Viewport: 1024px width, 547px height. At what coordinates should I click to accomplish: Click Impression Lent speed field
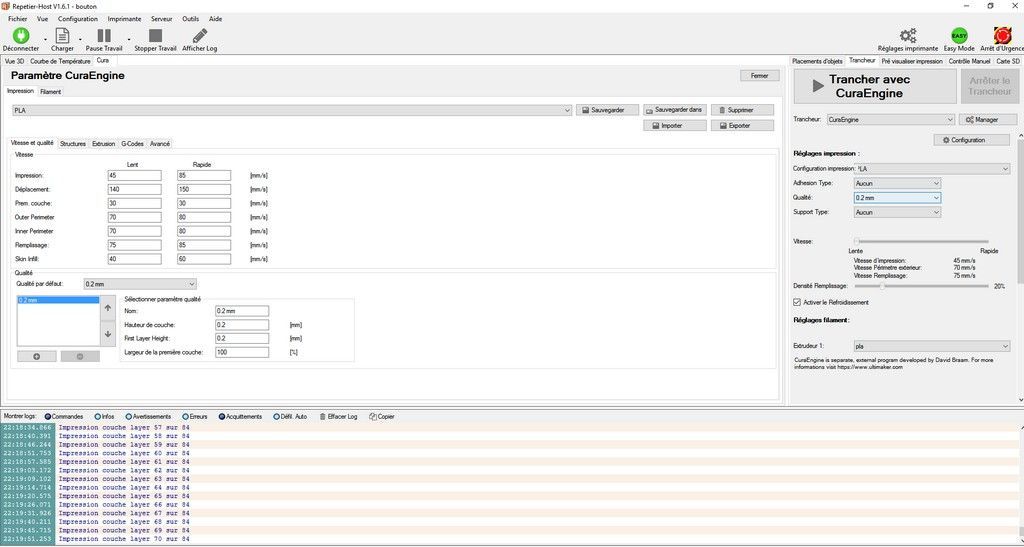[135, 176]
